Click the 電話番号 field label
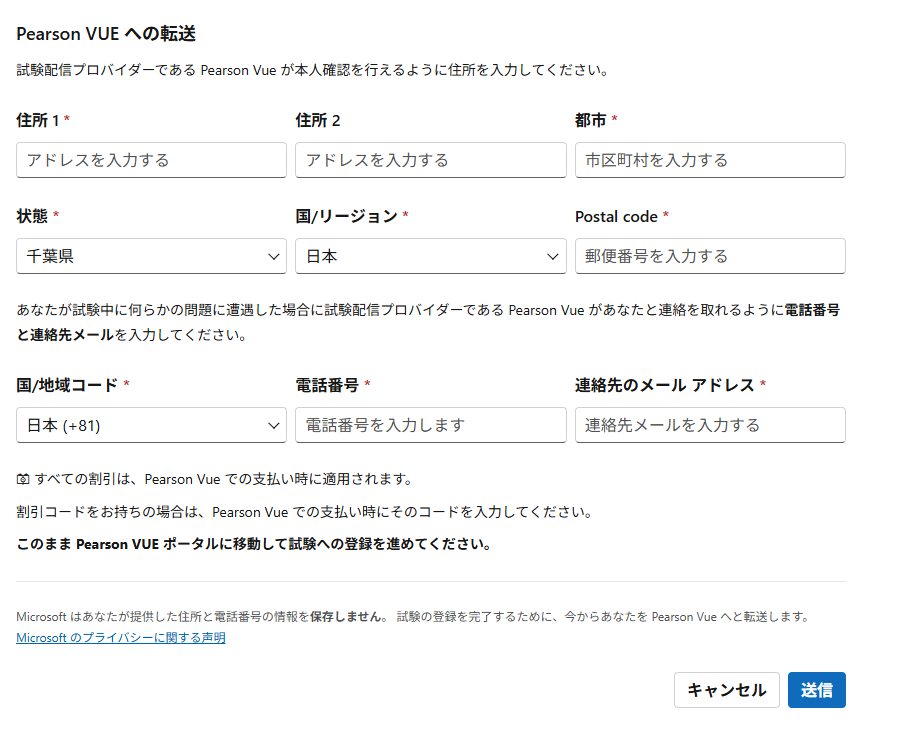This screenshot has width=903, height=745. pyautogui.click(x=327, y=385)
